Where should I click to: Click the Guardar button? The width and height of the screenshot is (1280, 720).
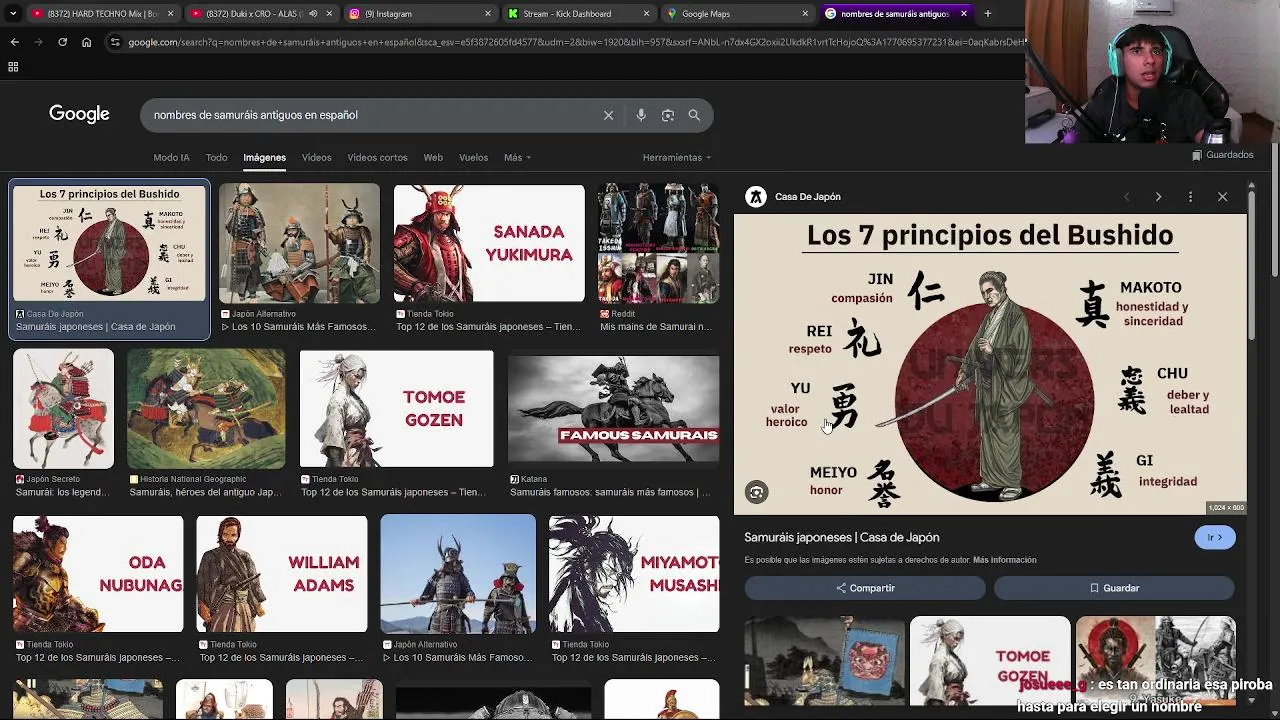(1114, 588)
